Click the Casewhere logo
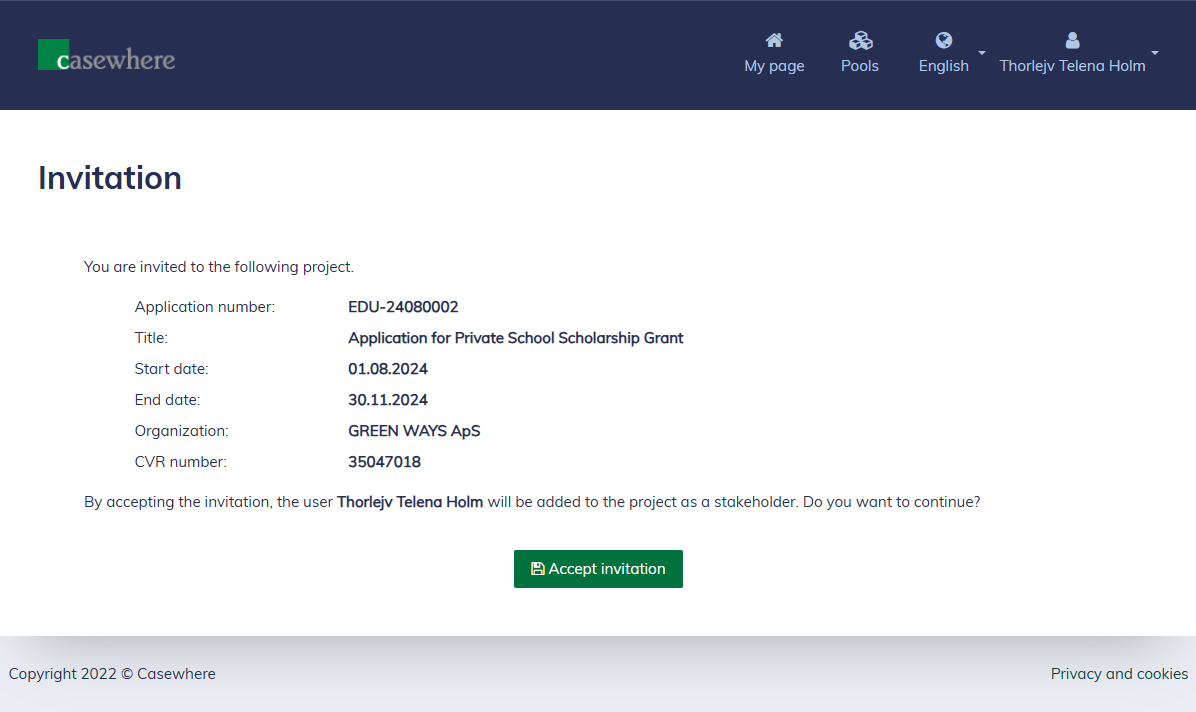The image size is (1196, 712). pos(107,56)
